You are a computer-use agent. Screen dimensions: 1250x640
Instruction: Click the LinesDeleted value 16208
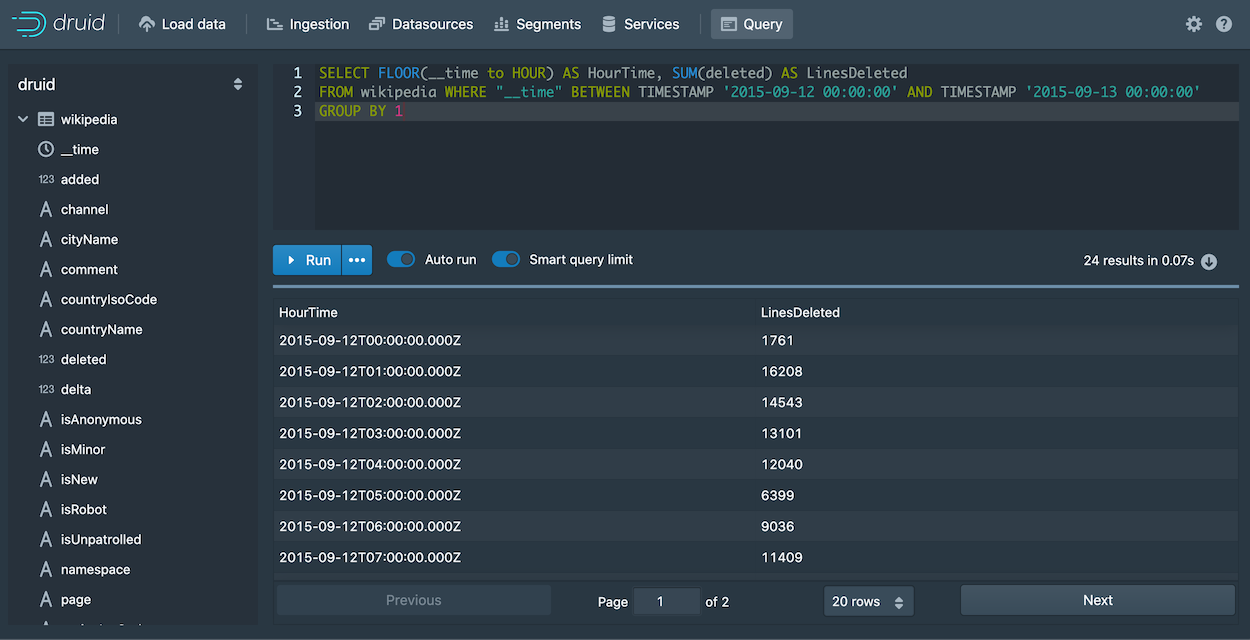coord(782,371)
